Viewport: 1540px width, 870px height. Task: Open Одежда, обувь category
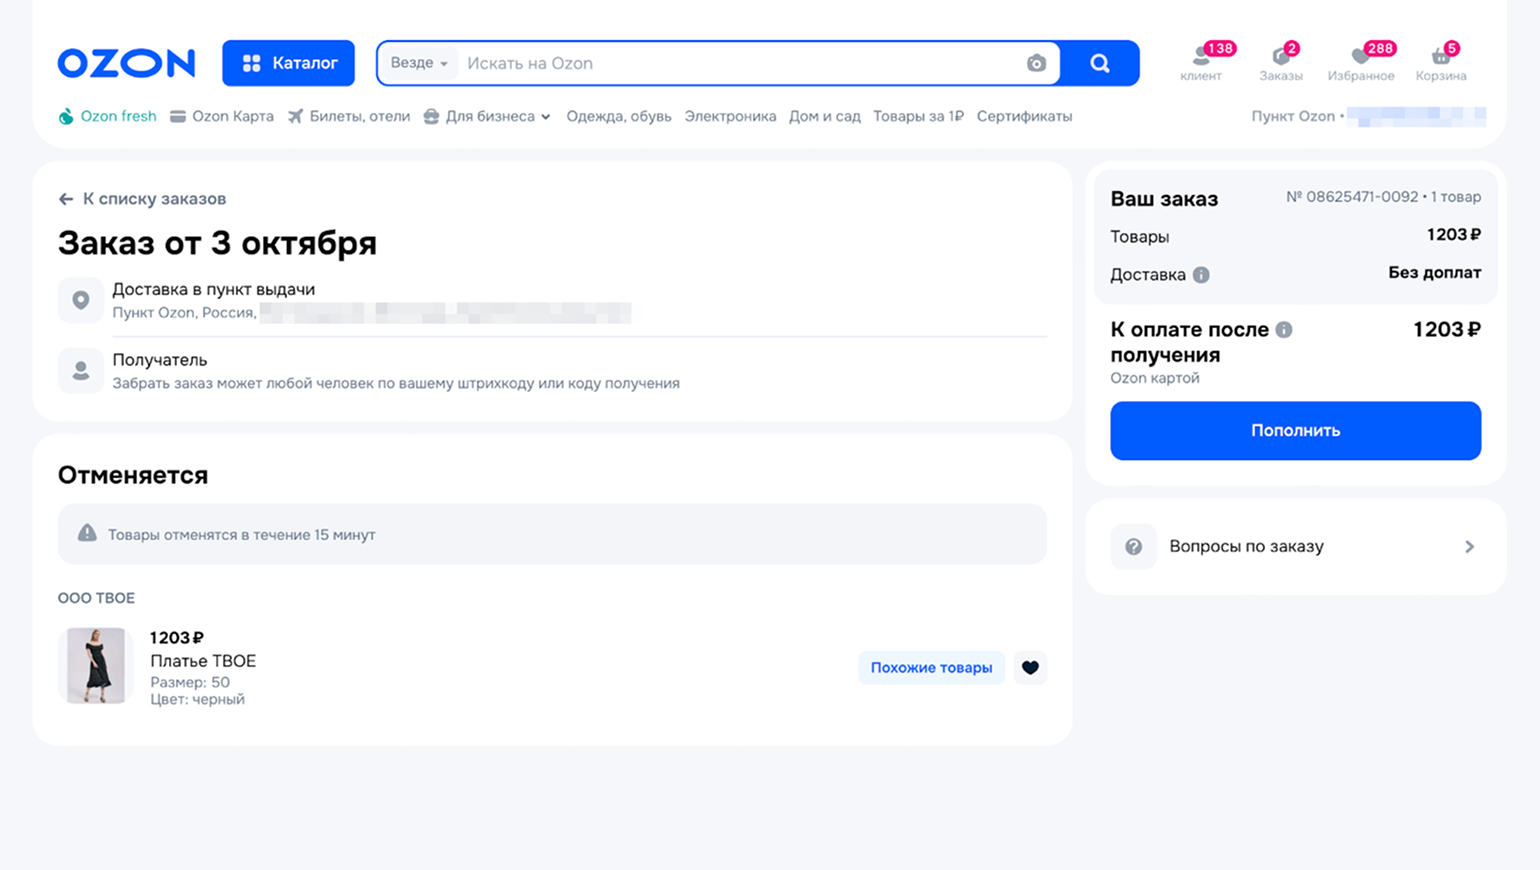click(619, 117)
